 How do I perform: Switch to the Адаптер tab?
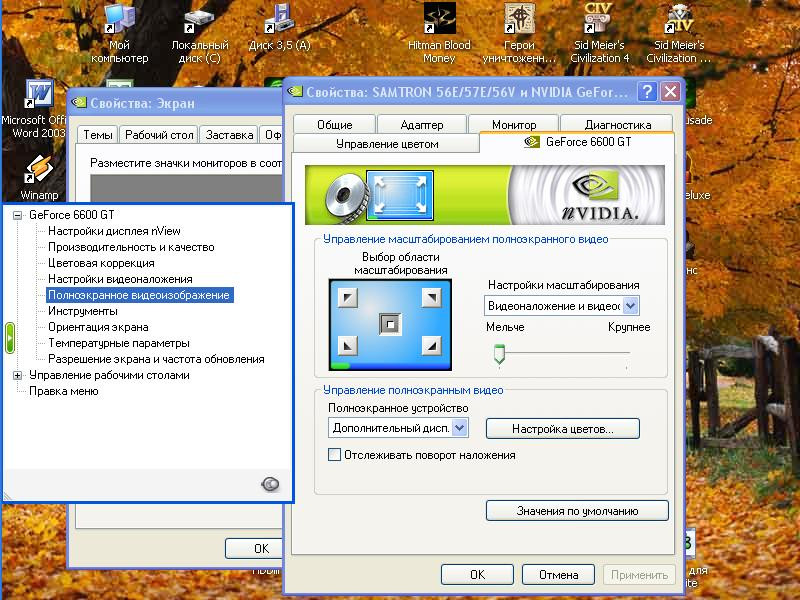[422, 124]
